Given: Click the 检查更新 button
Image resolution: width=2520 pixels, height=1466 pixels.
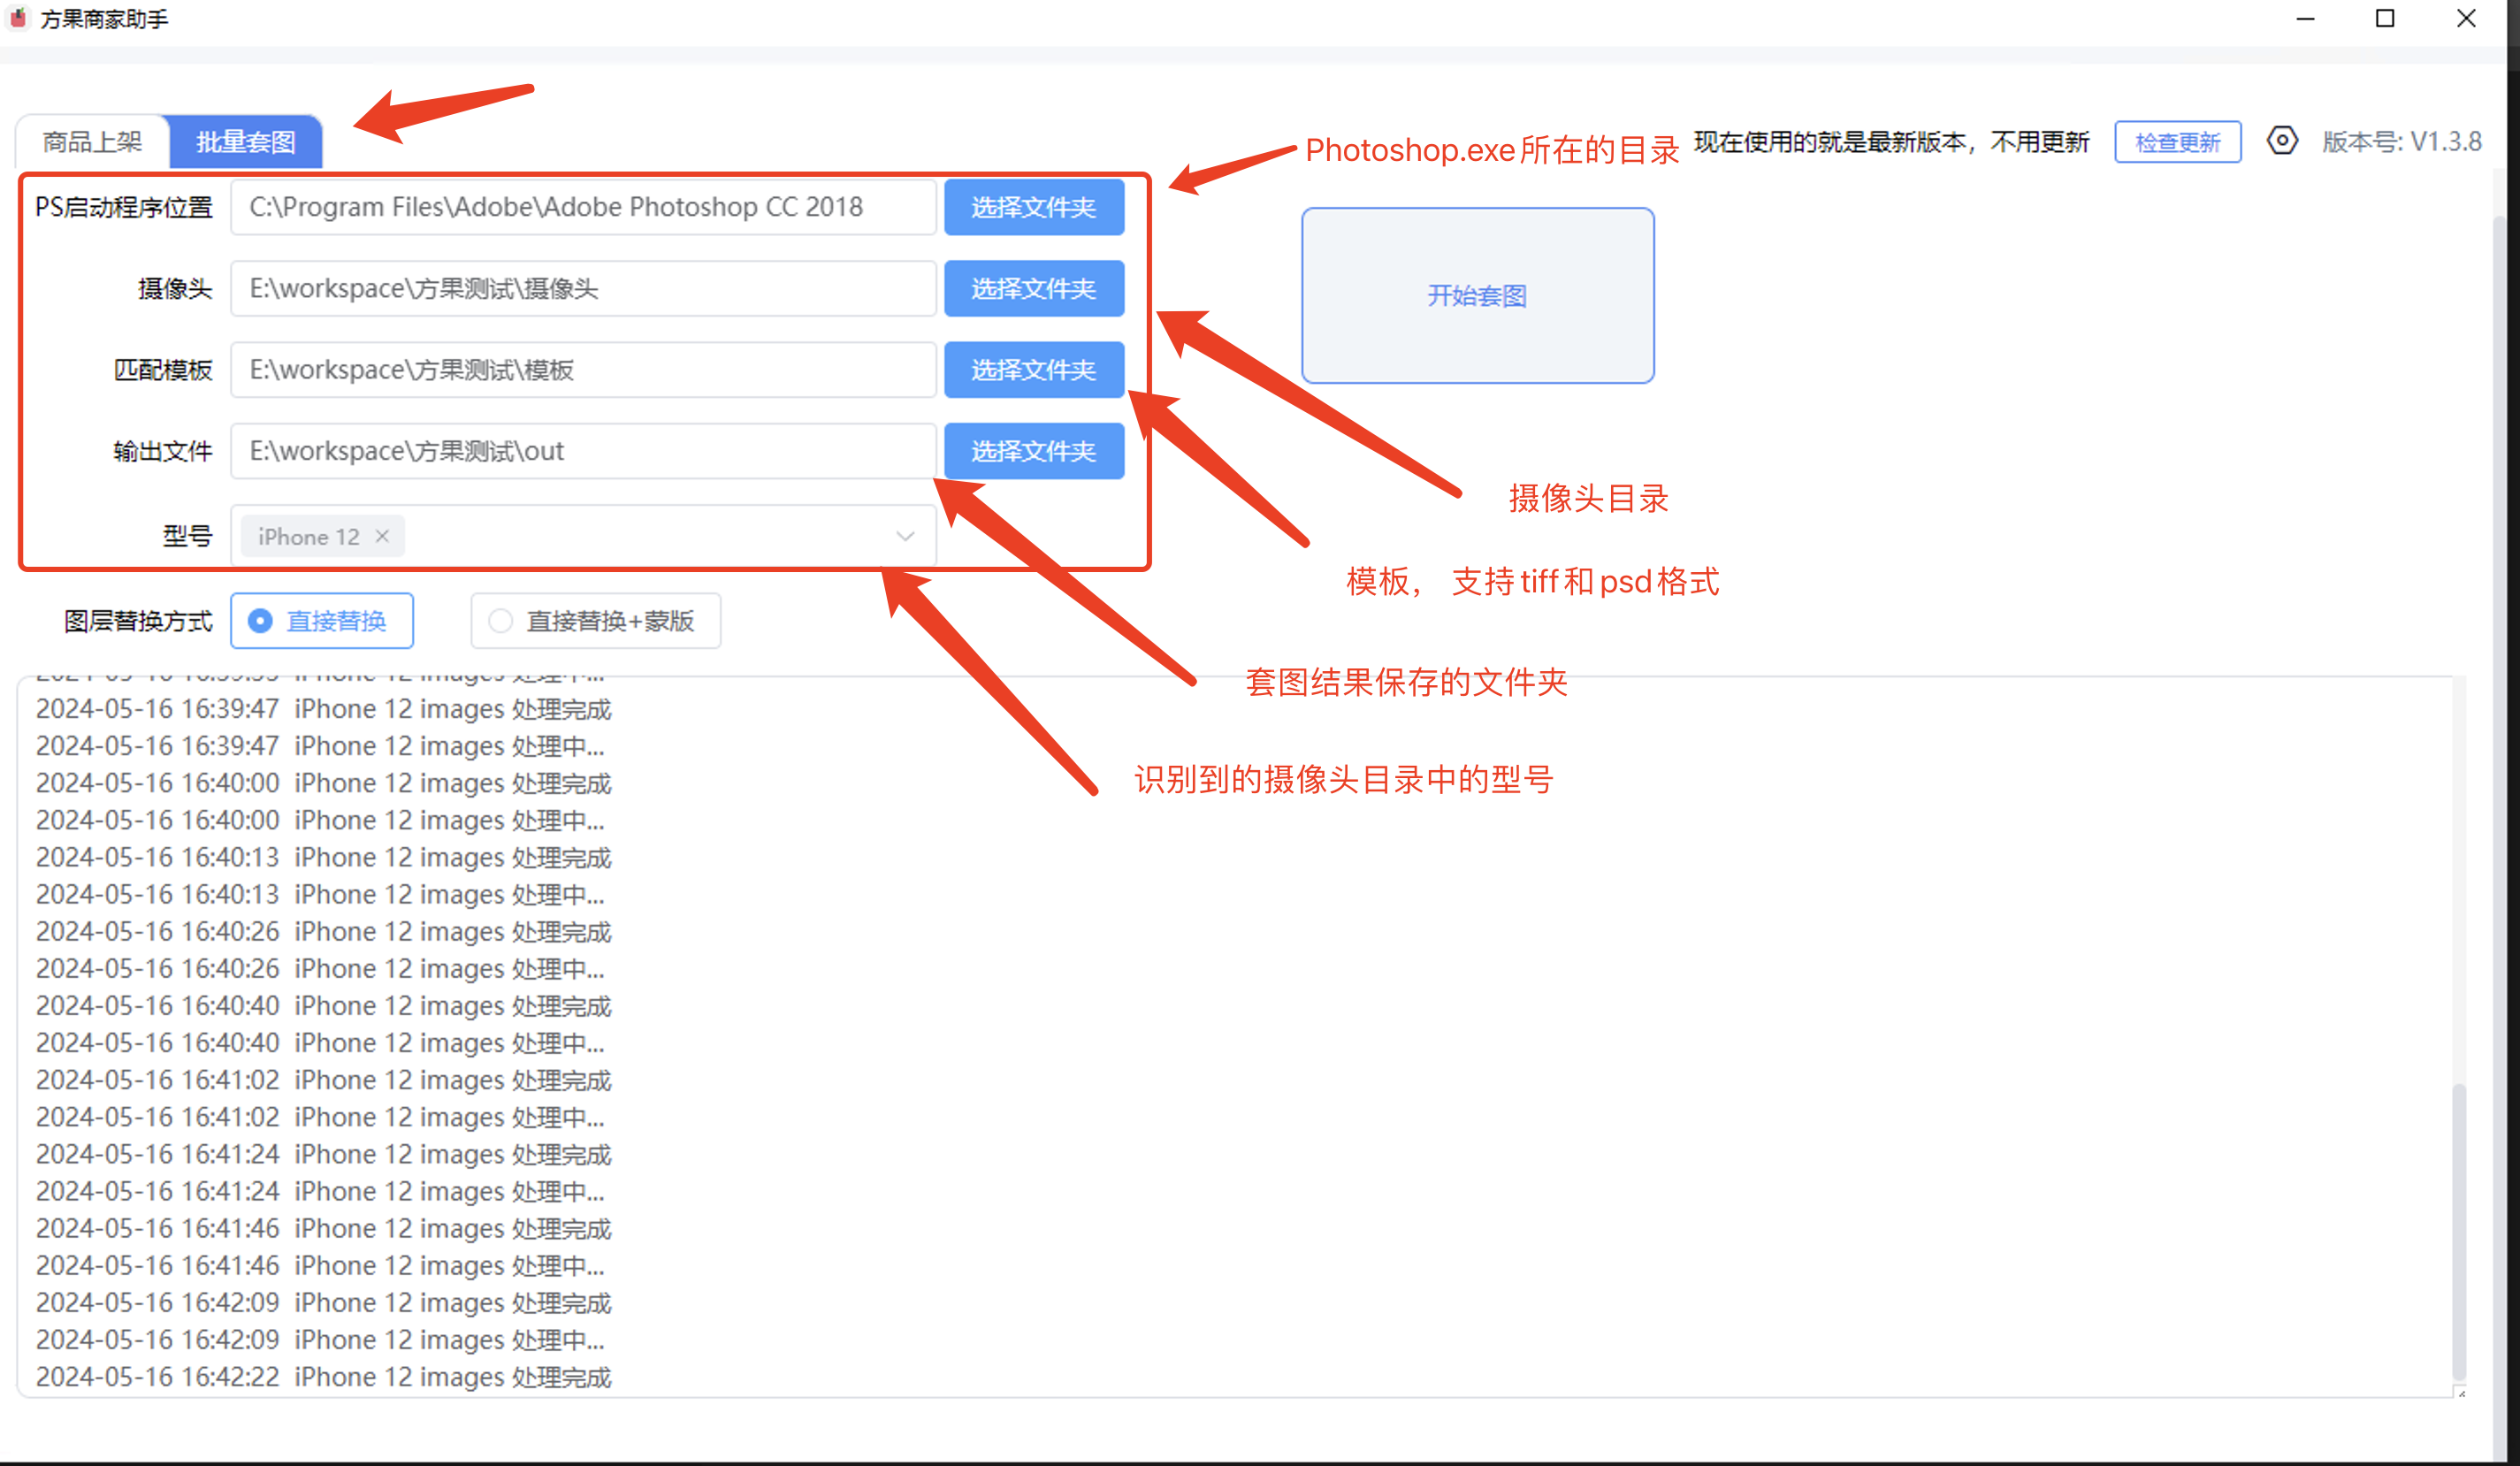Looking at the screenshot, I should click(x=2177, y=142).
